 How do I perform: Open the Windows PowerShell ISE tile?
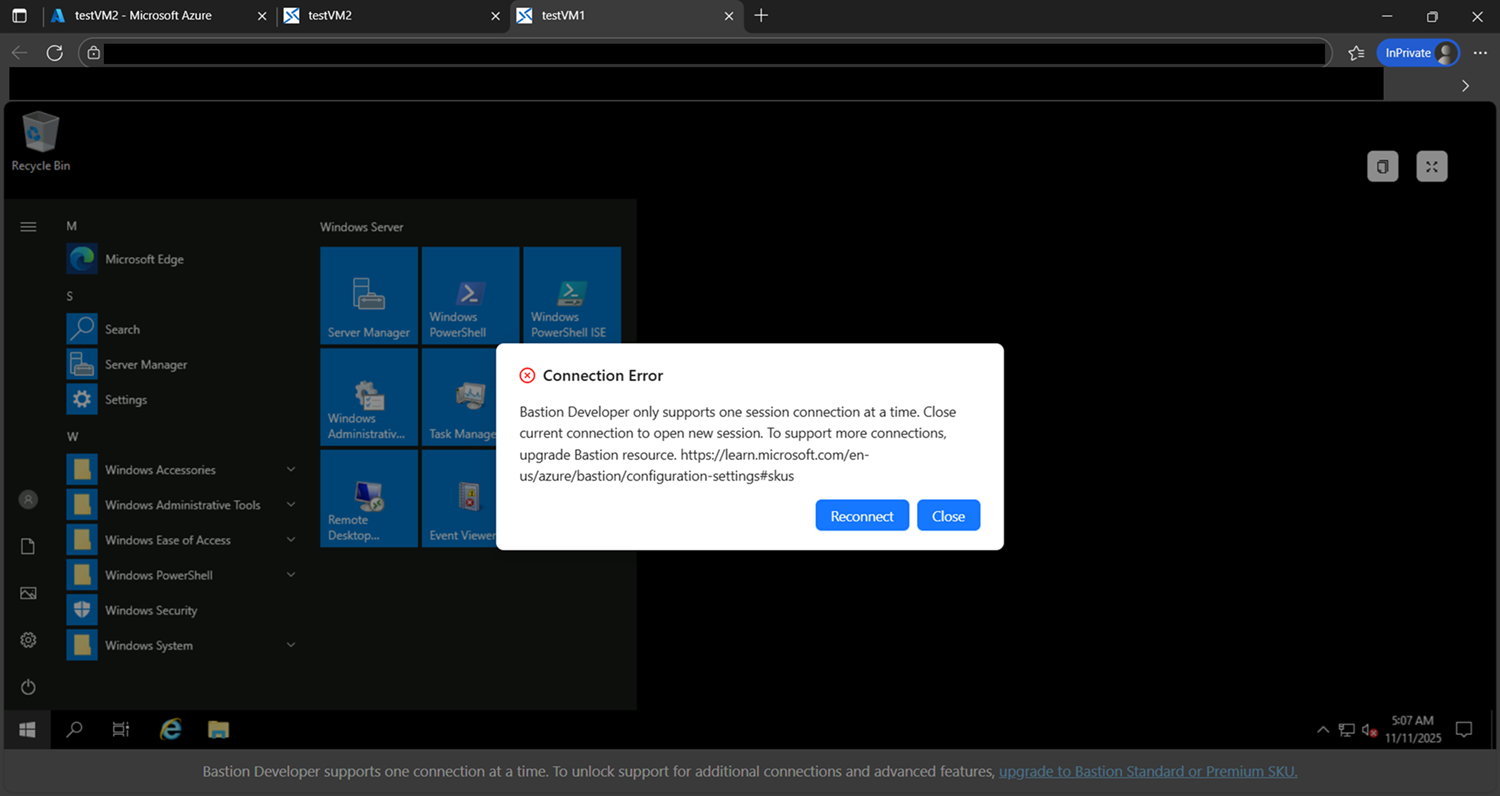coord(571,296)
